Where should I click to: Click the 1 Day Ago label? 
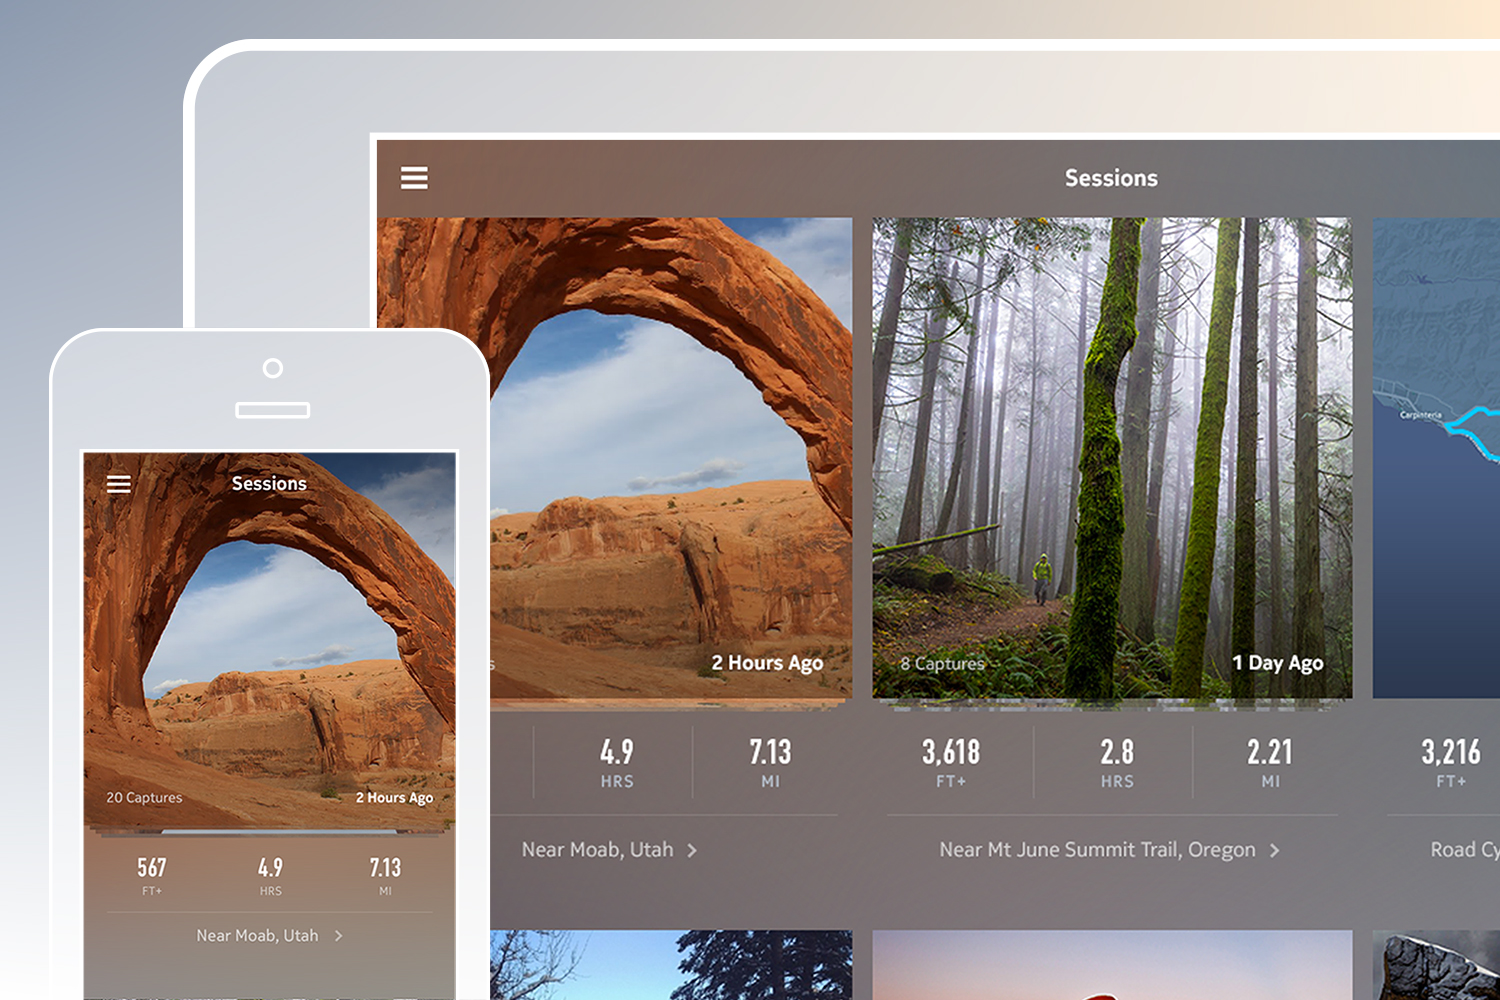click(1277, 662)
